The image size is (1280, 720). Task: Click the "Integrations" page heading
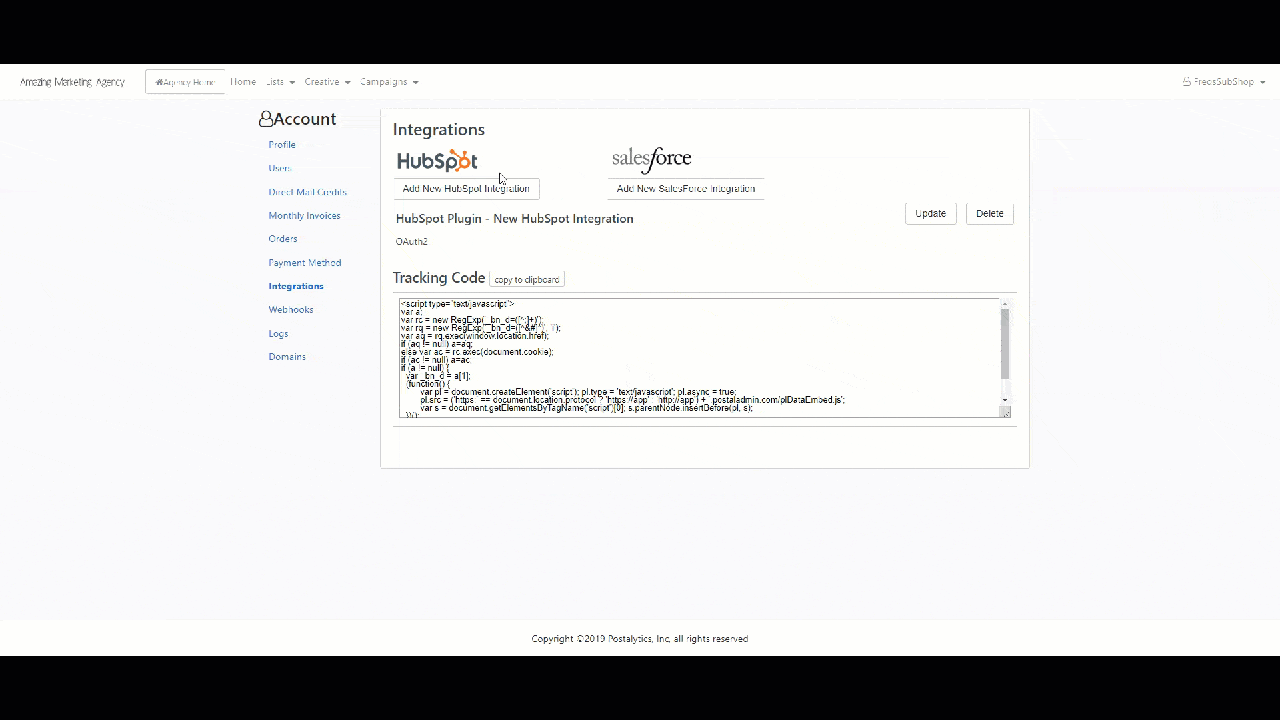439,130
